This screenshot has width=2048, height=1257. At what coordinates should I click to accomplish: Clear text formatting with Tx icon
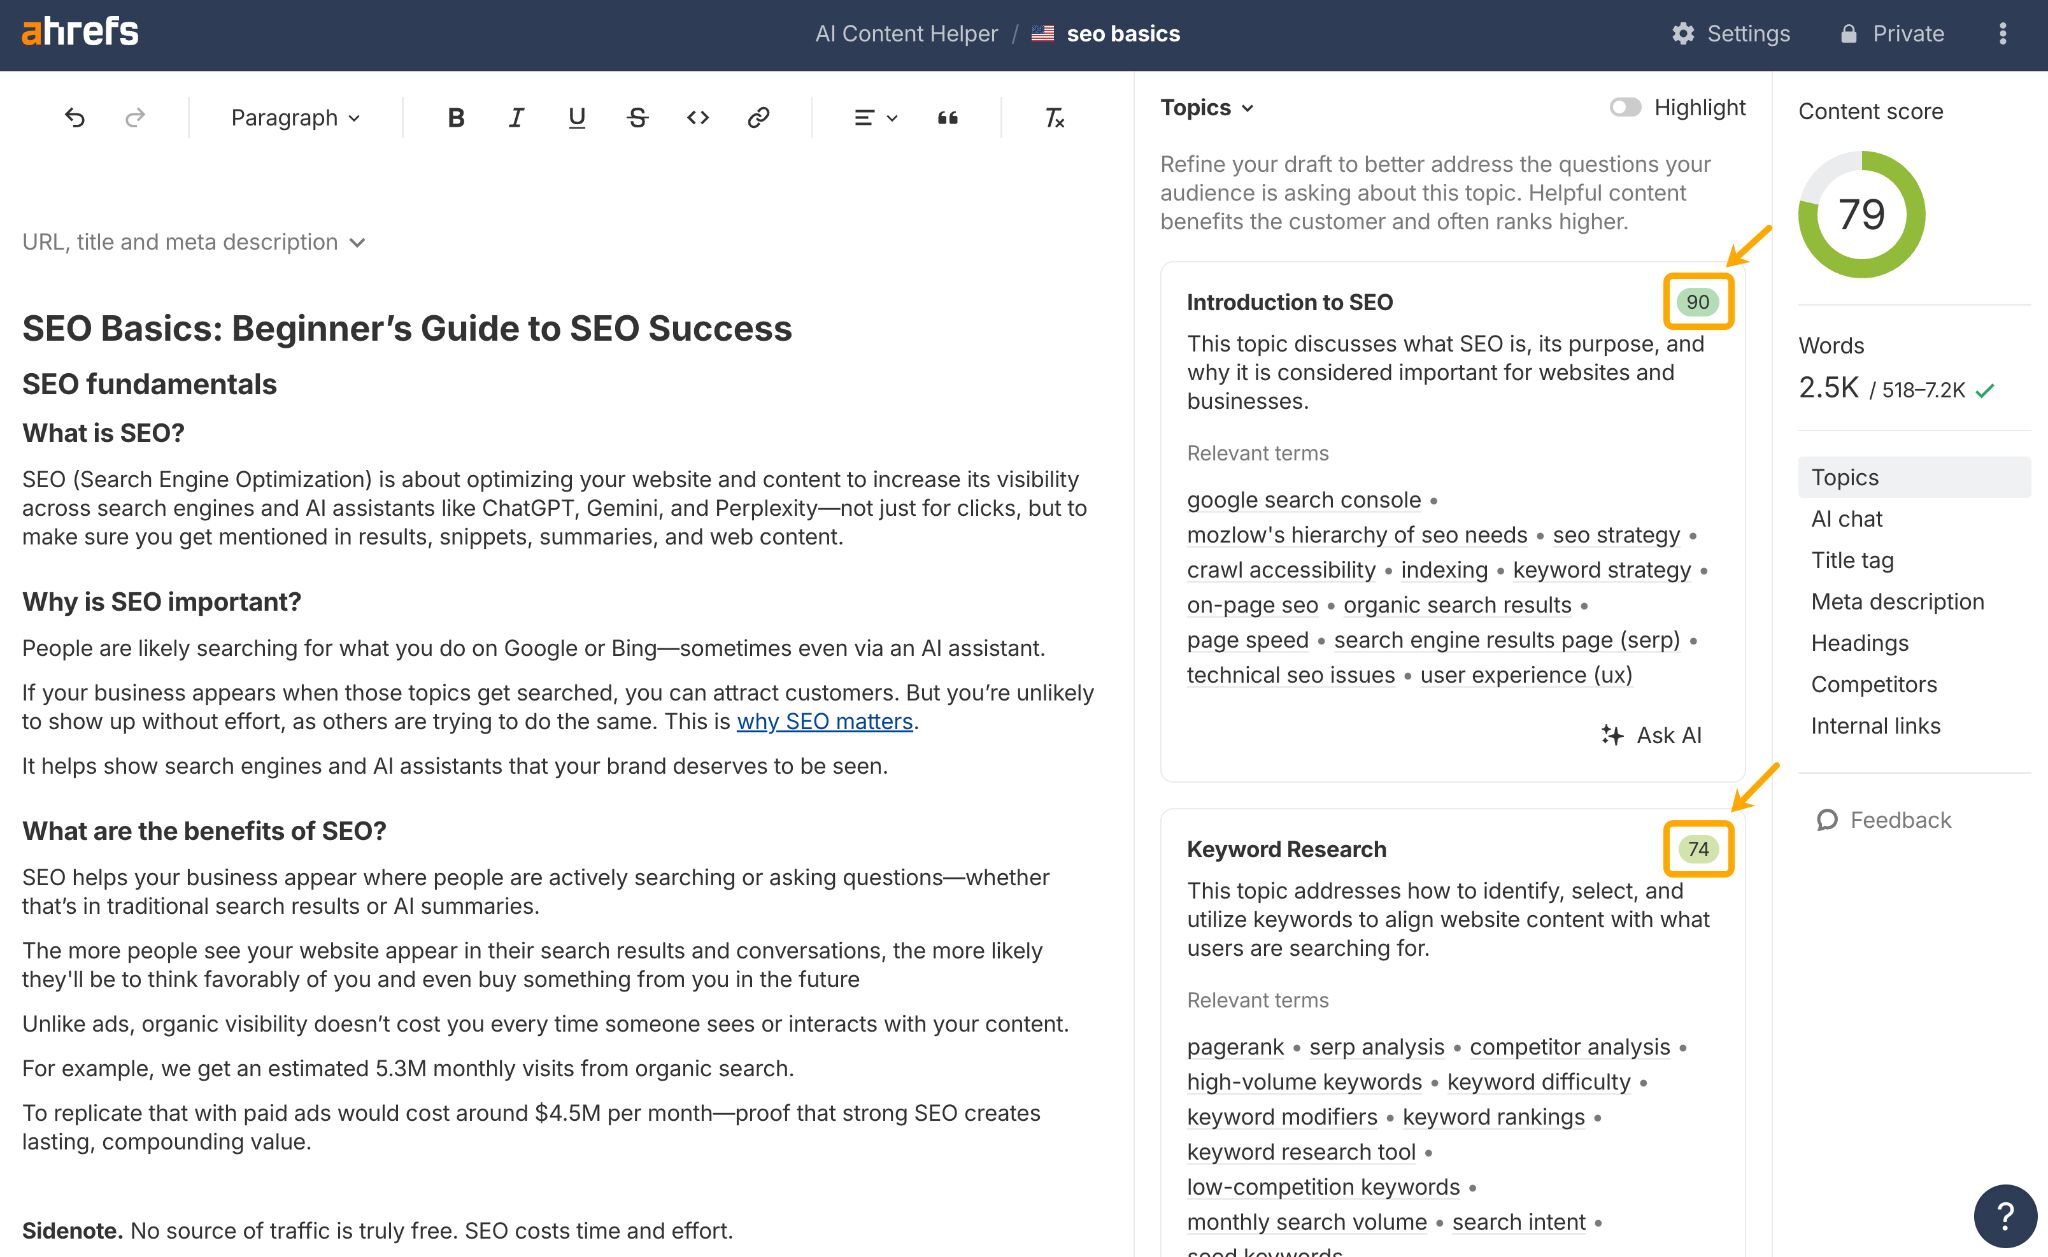(1052, 117)
